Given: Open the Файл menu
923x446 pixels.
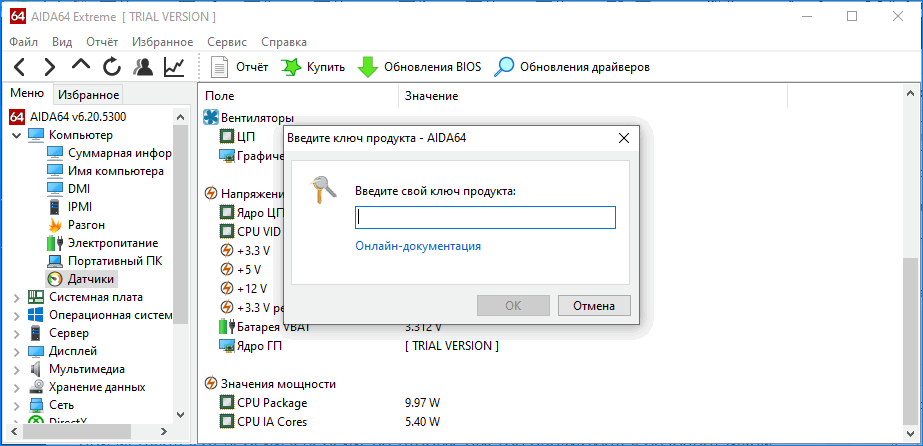Looking at the screenshot, I should click(x=24, y=42).
